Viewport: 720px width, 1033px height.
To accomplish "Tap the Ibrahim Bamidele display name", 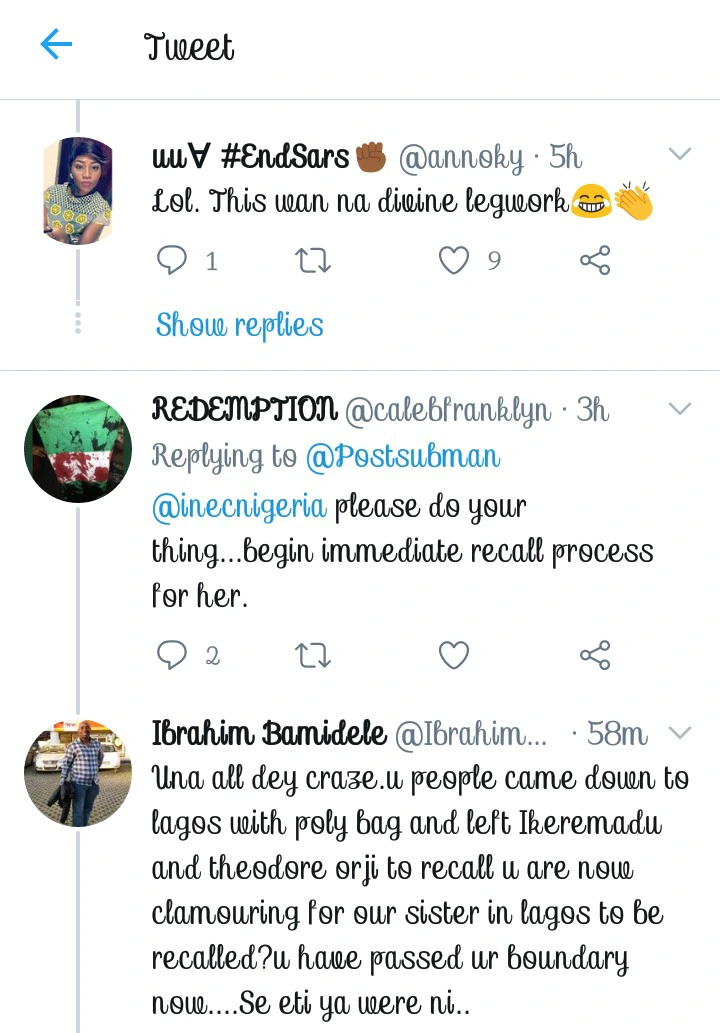I will pyautogui.click(x=268, y=734).
